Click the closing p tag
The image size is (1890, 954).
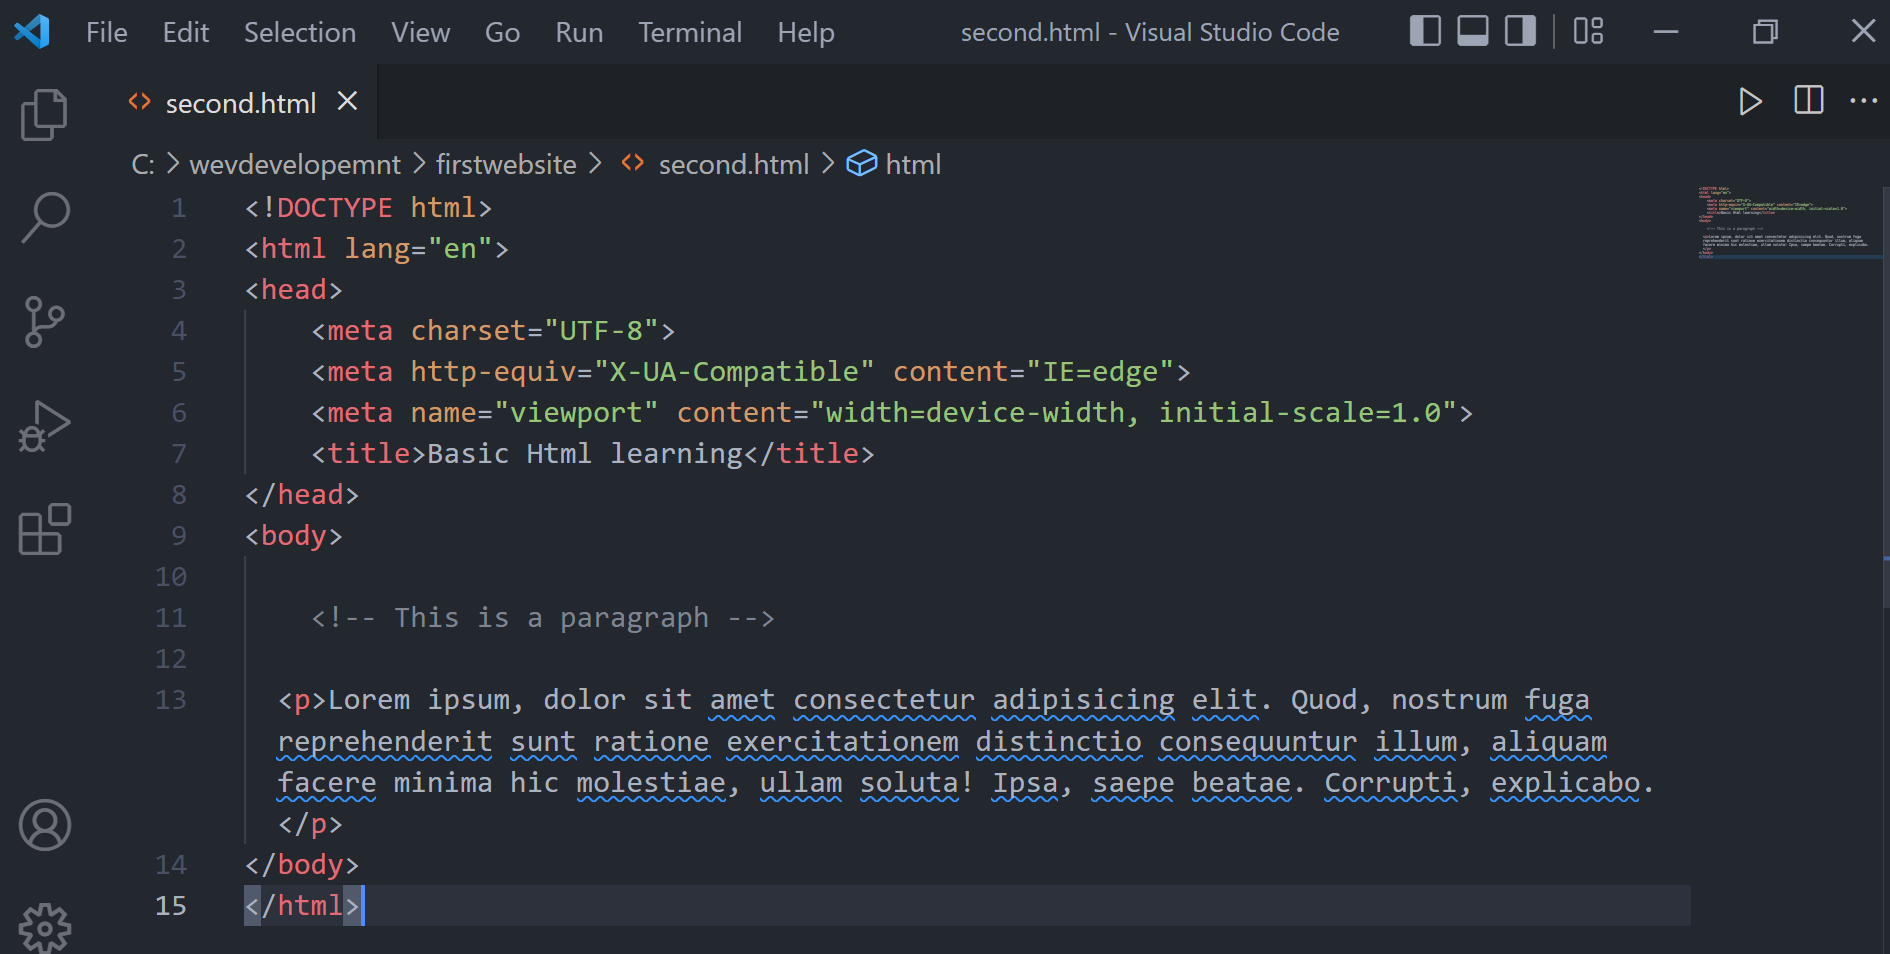[x=311, y=824]
